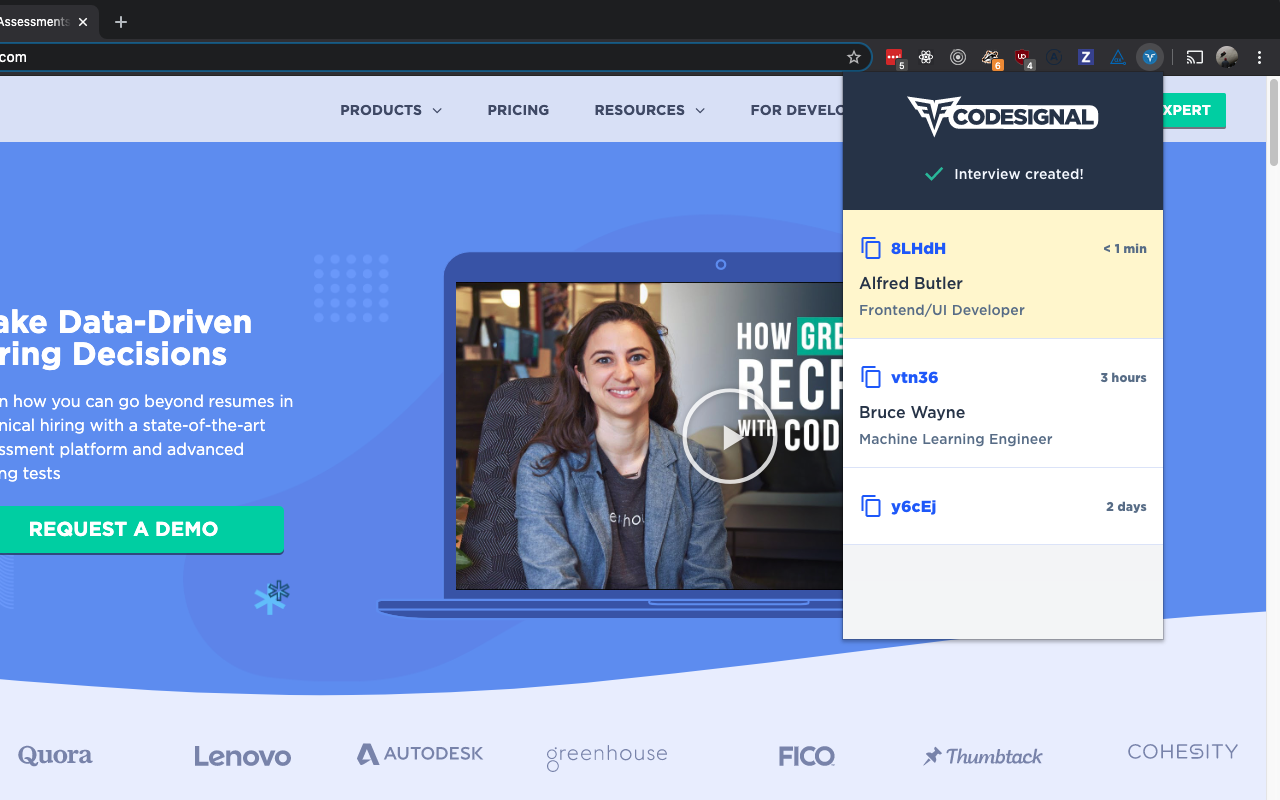Click the CodeSignal logo in popup
This screenshot has height=800, width=1280.
pos(1003,116)
